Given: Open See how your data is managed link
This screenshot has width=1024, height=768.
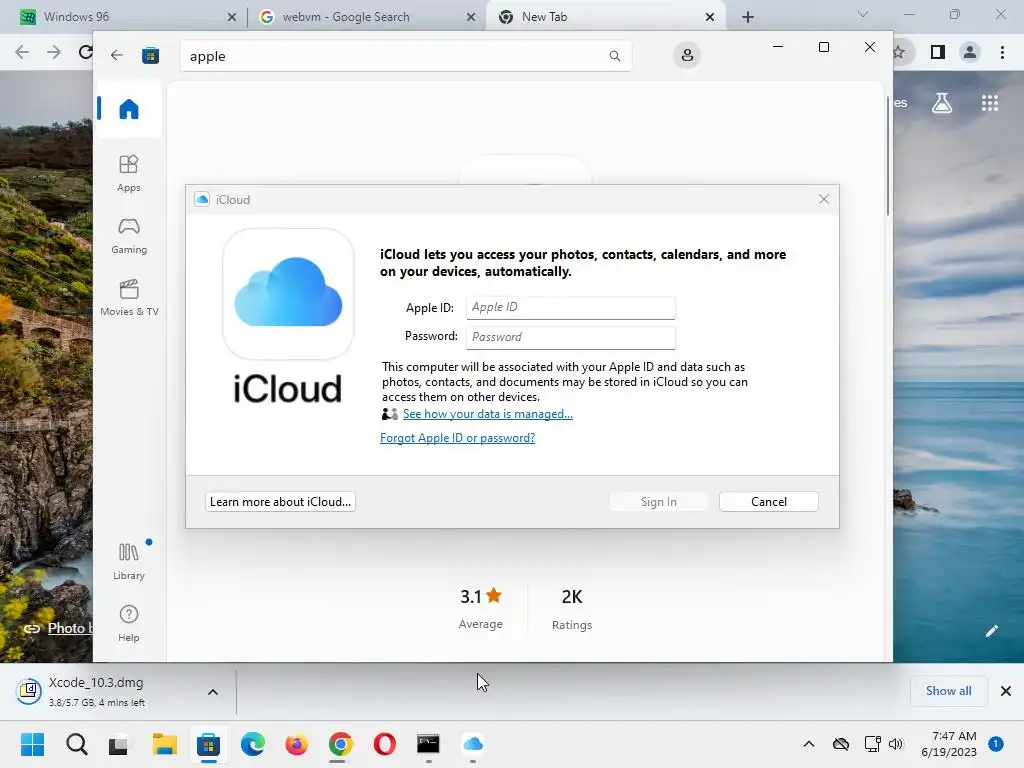Looking at the screenshot, I should click(488, 414).
